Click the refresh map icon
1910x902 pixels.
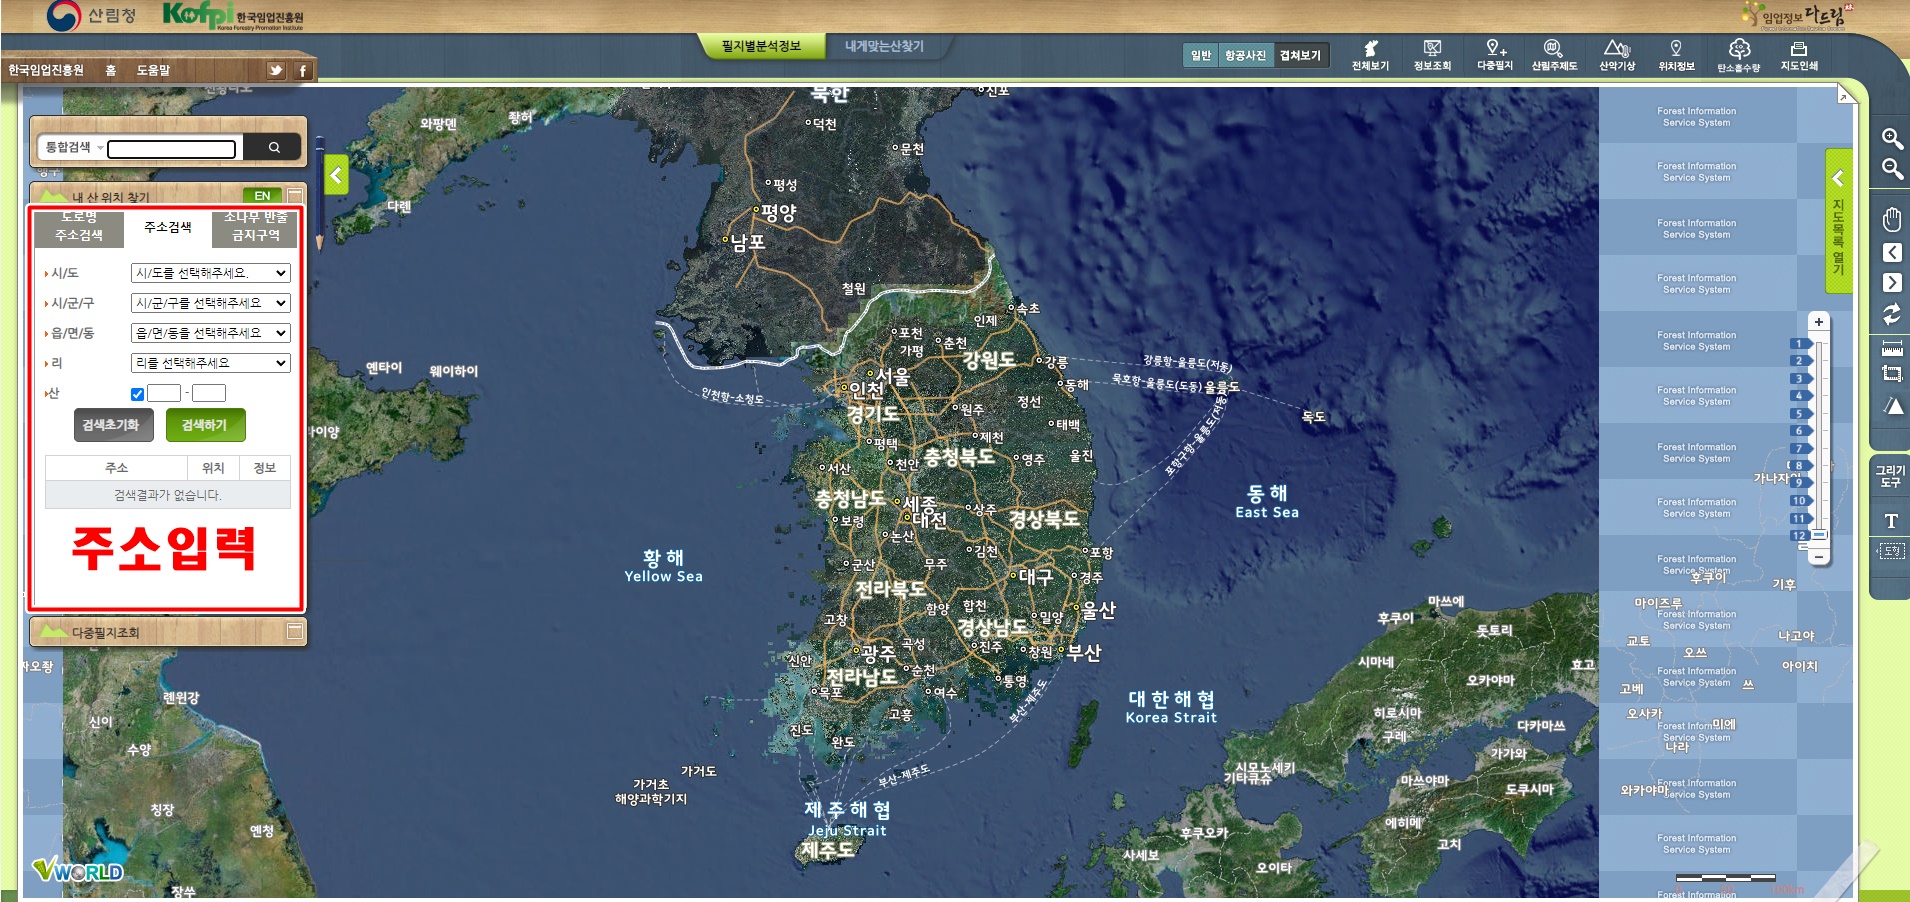1892,314
